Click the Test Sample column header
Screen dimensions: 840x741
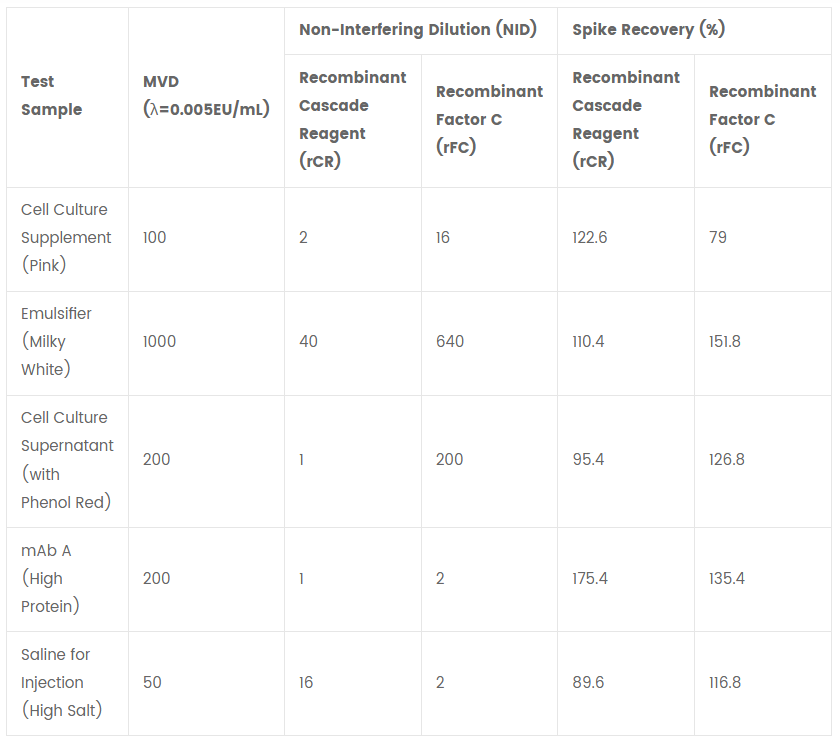click(51, 95)
